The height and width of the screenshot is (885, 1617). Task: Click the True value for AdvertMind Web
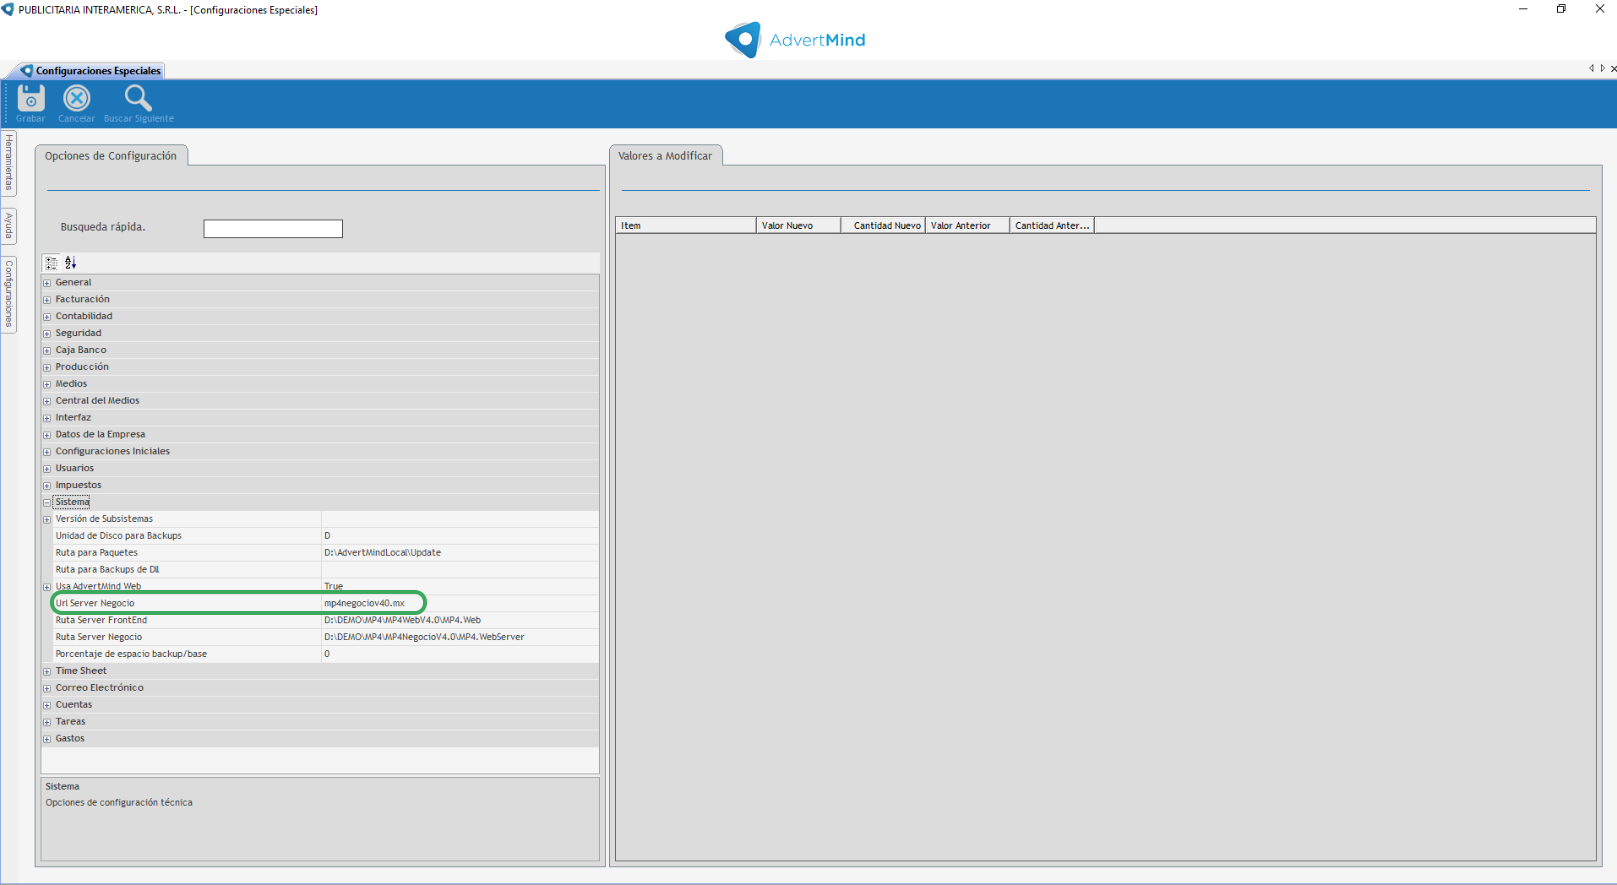click(461, 587)
